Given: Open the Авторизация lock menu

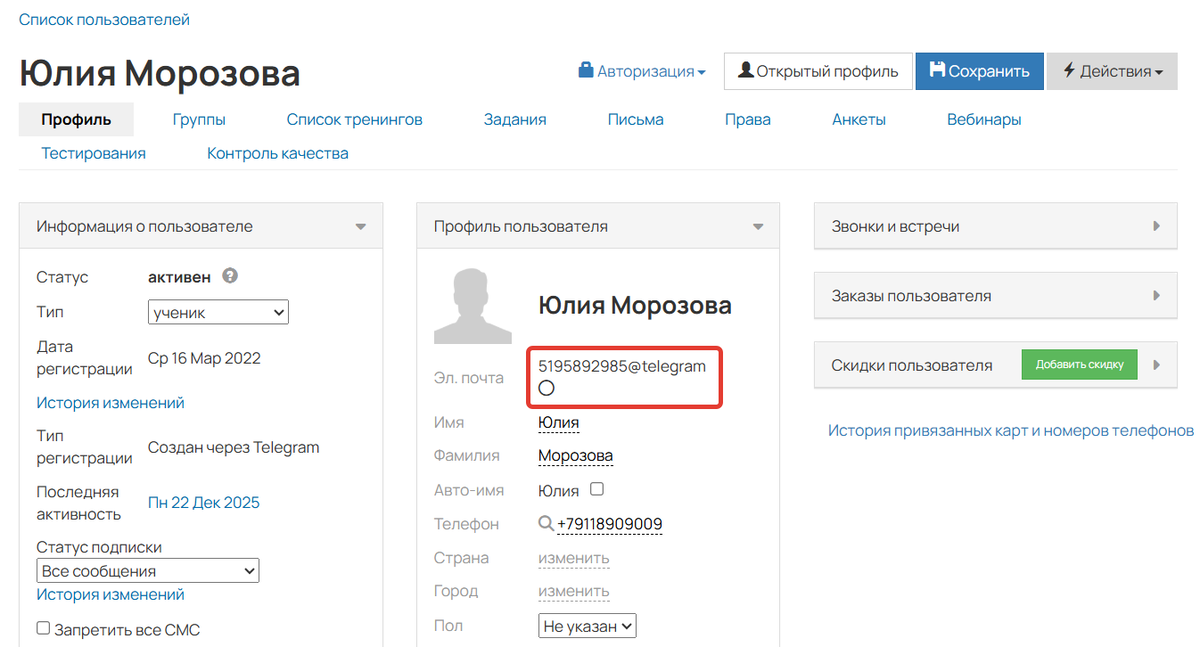Looking at the screenshot, I should (642, 71).
